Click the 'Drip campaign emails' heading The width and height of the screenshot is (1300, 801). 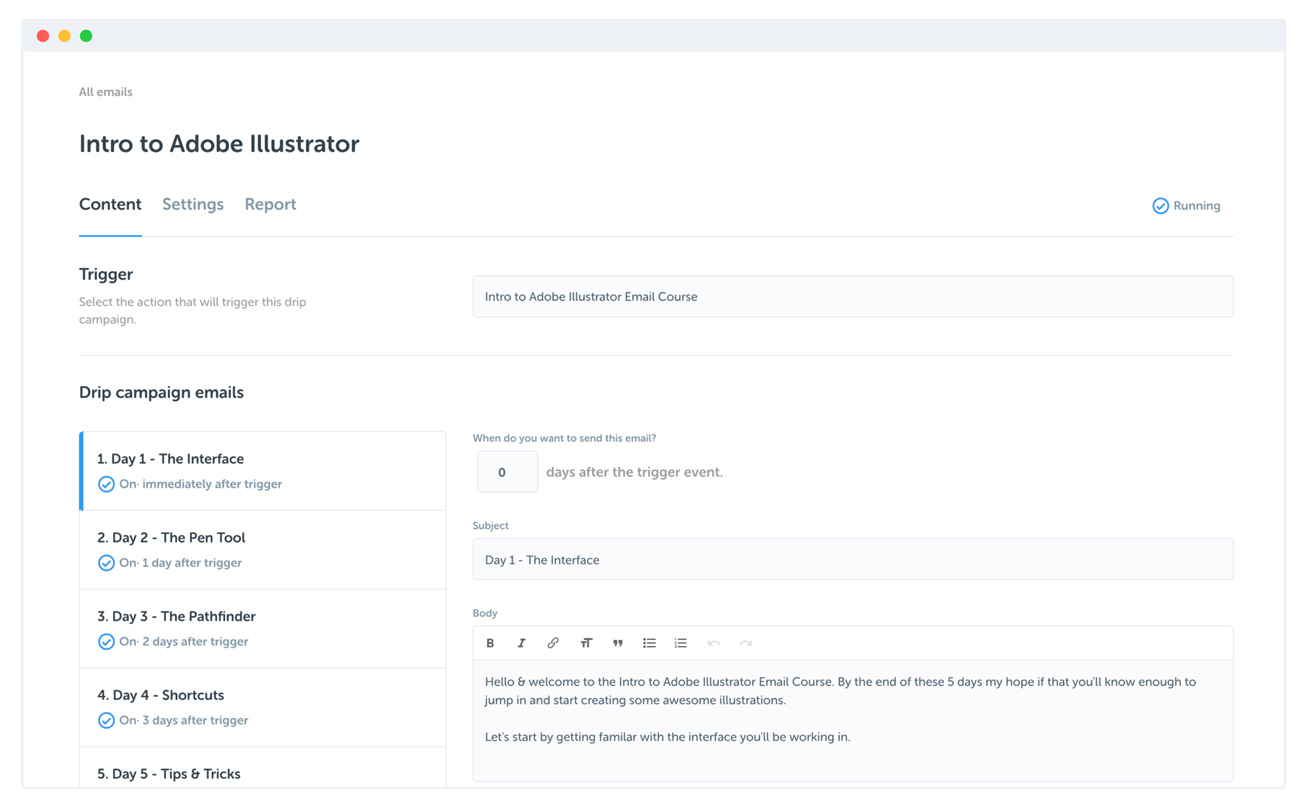[161, 393]
